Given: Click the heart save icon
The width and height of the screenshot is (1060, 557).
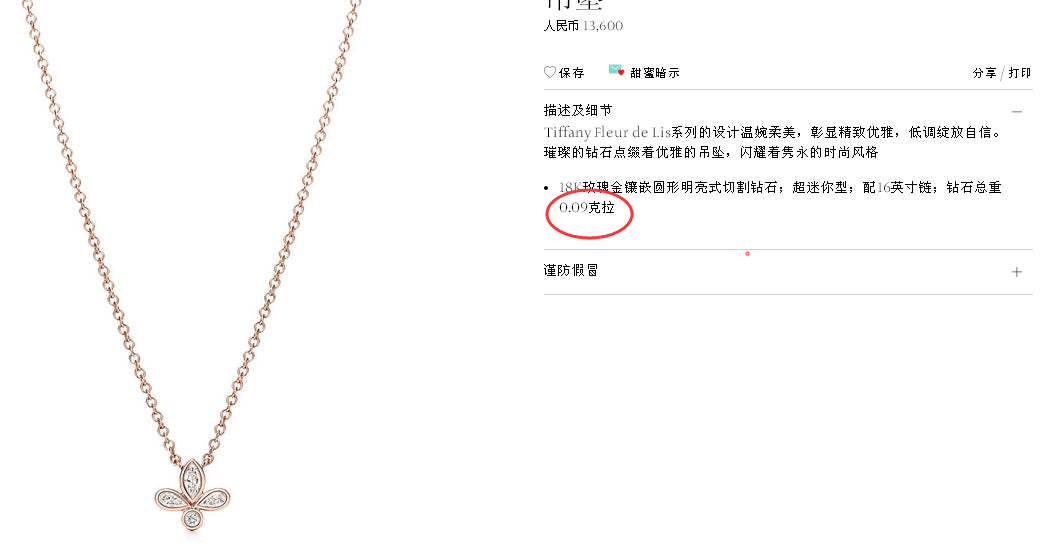Looking at the screenshot, I should coord(550,72).
